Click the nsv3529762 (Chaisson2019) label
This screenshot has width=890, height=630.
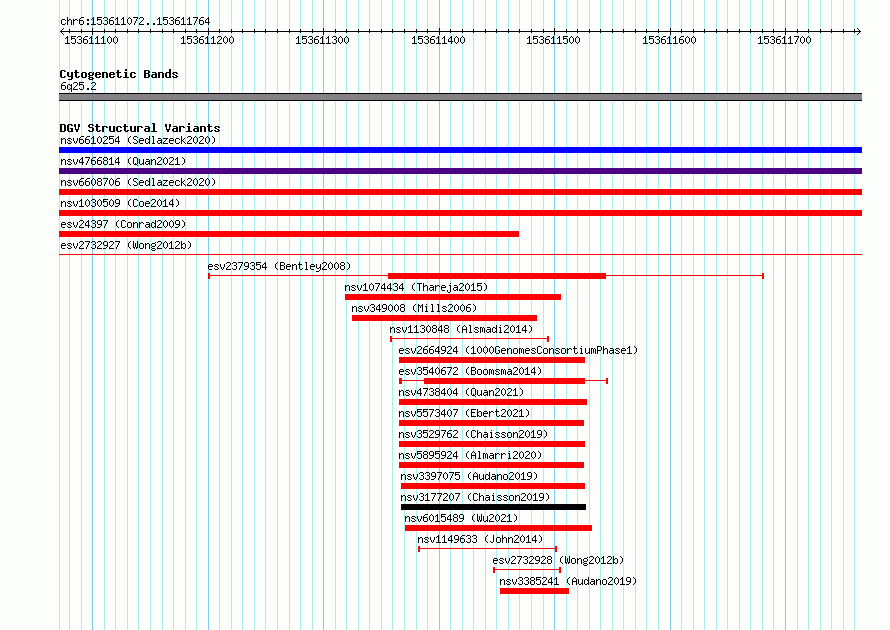tap(473, 434)
